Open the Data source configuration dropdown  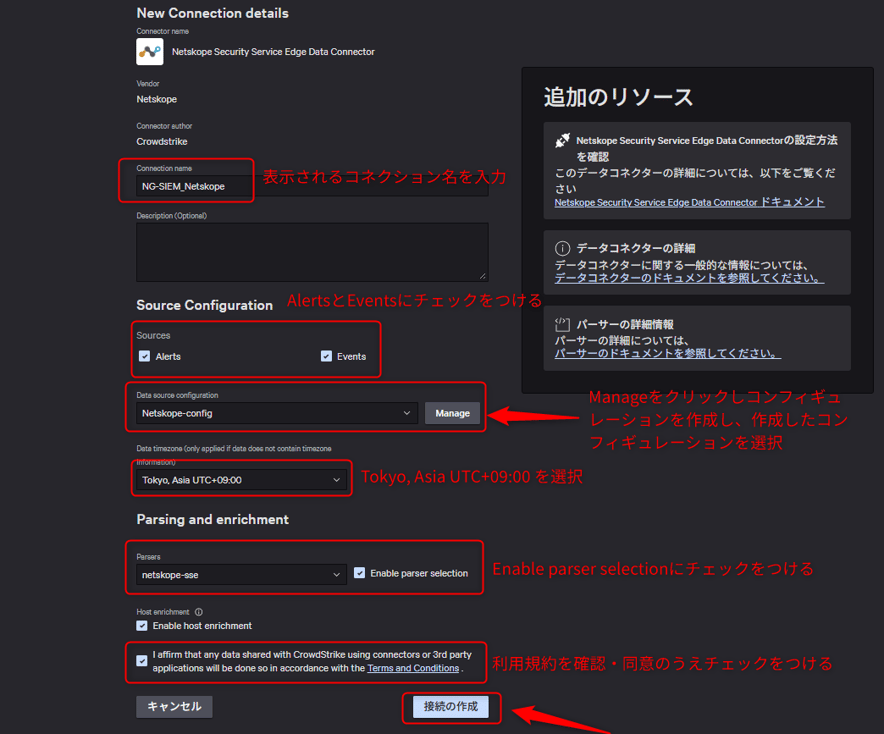pos(275,412)
